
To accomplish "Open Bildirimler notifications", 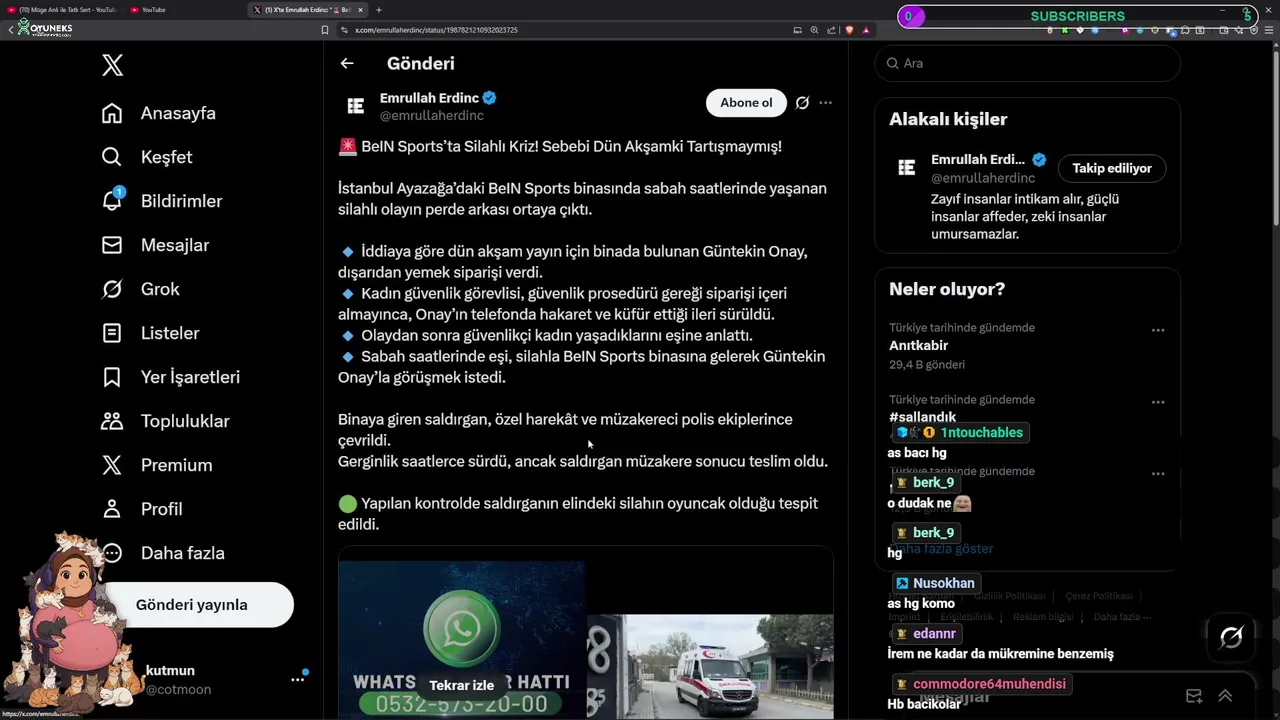I will tap(162, 201).
